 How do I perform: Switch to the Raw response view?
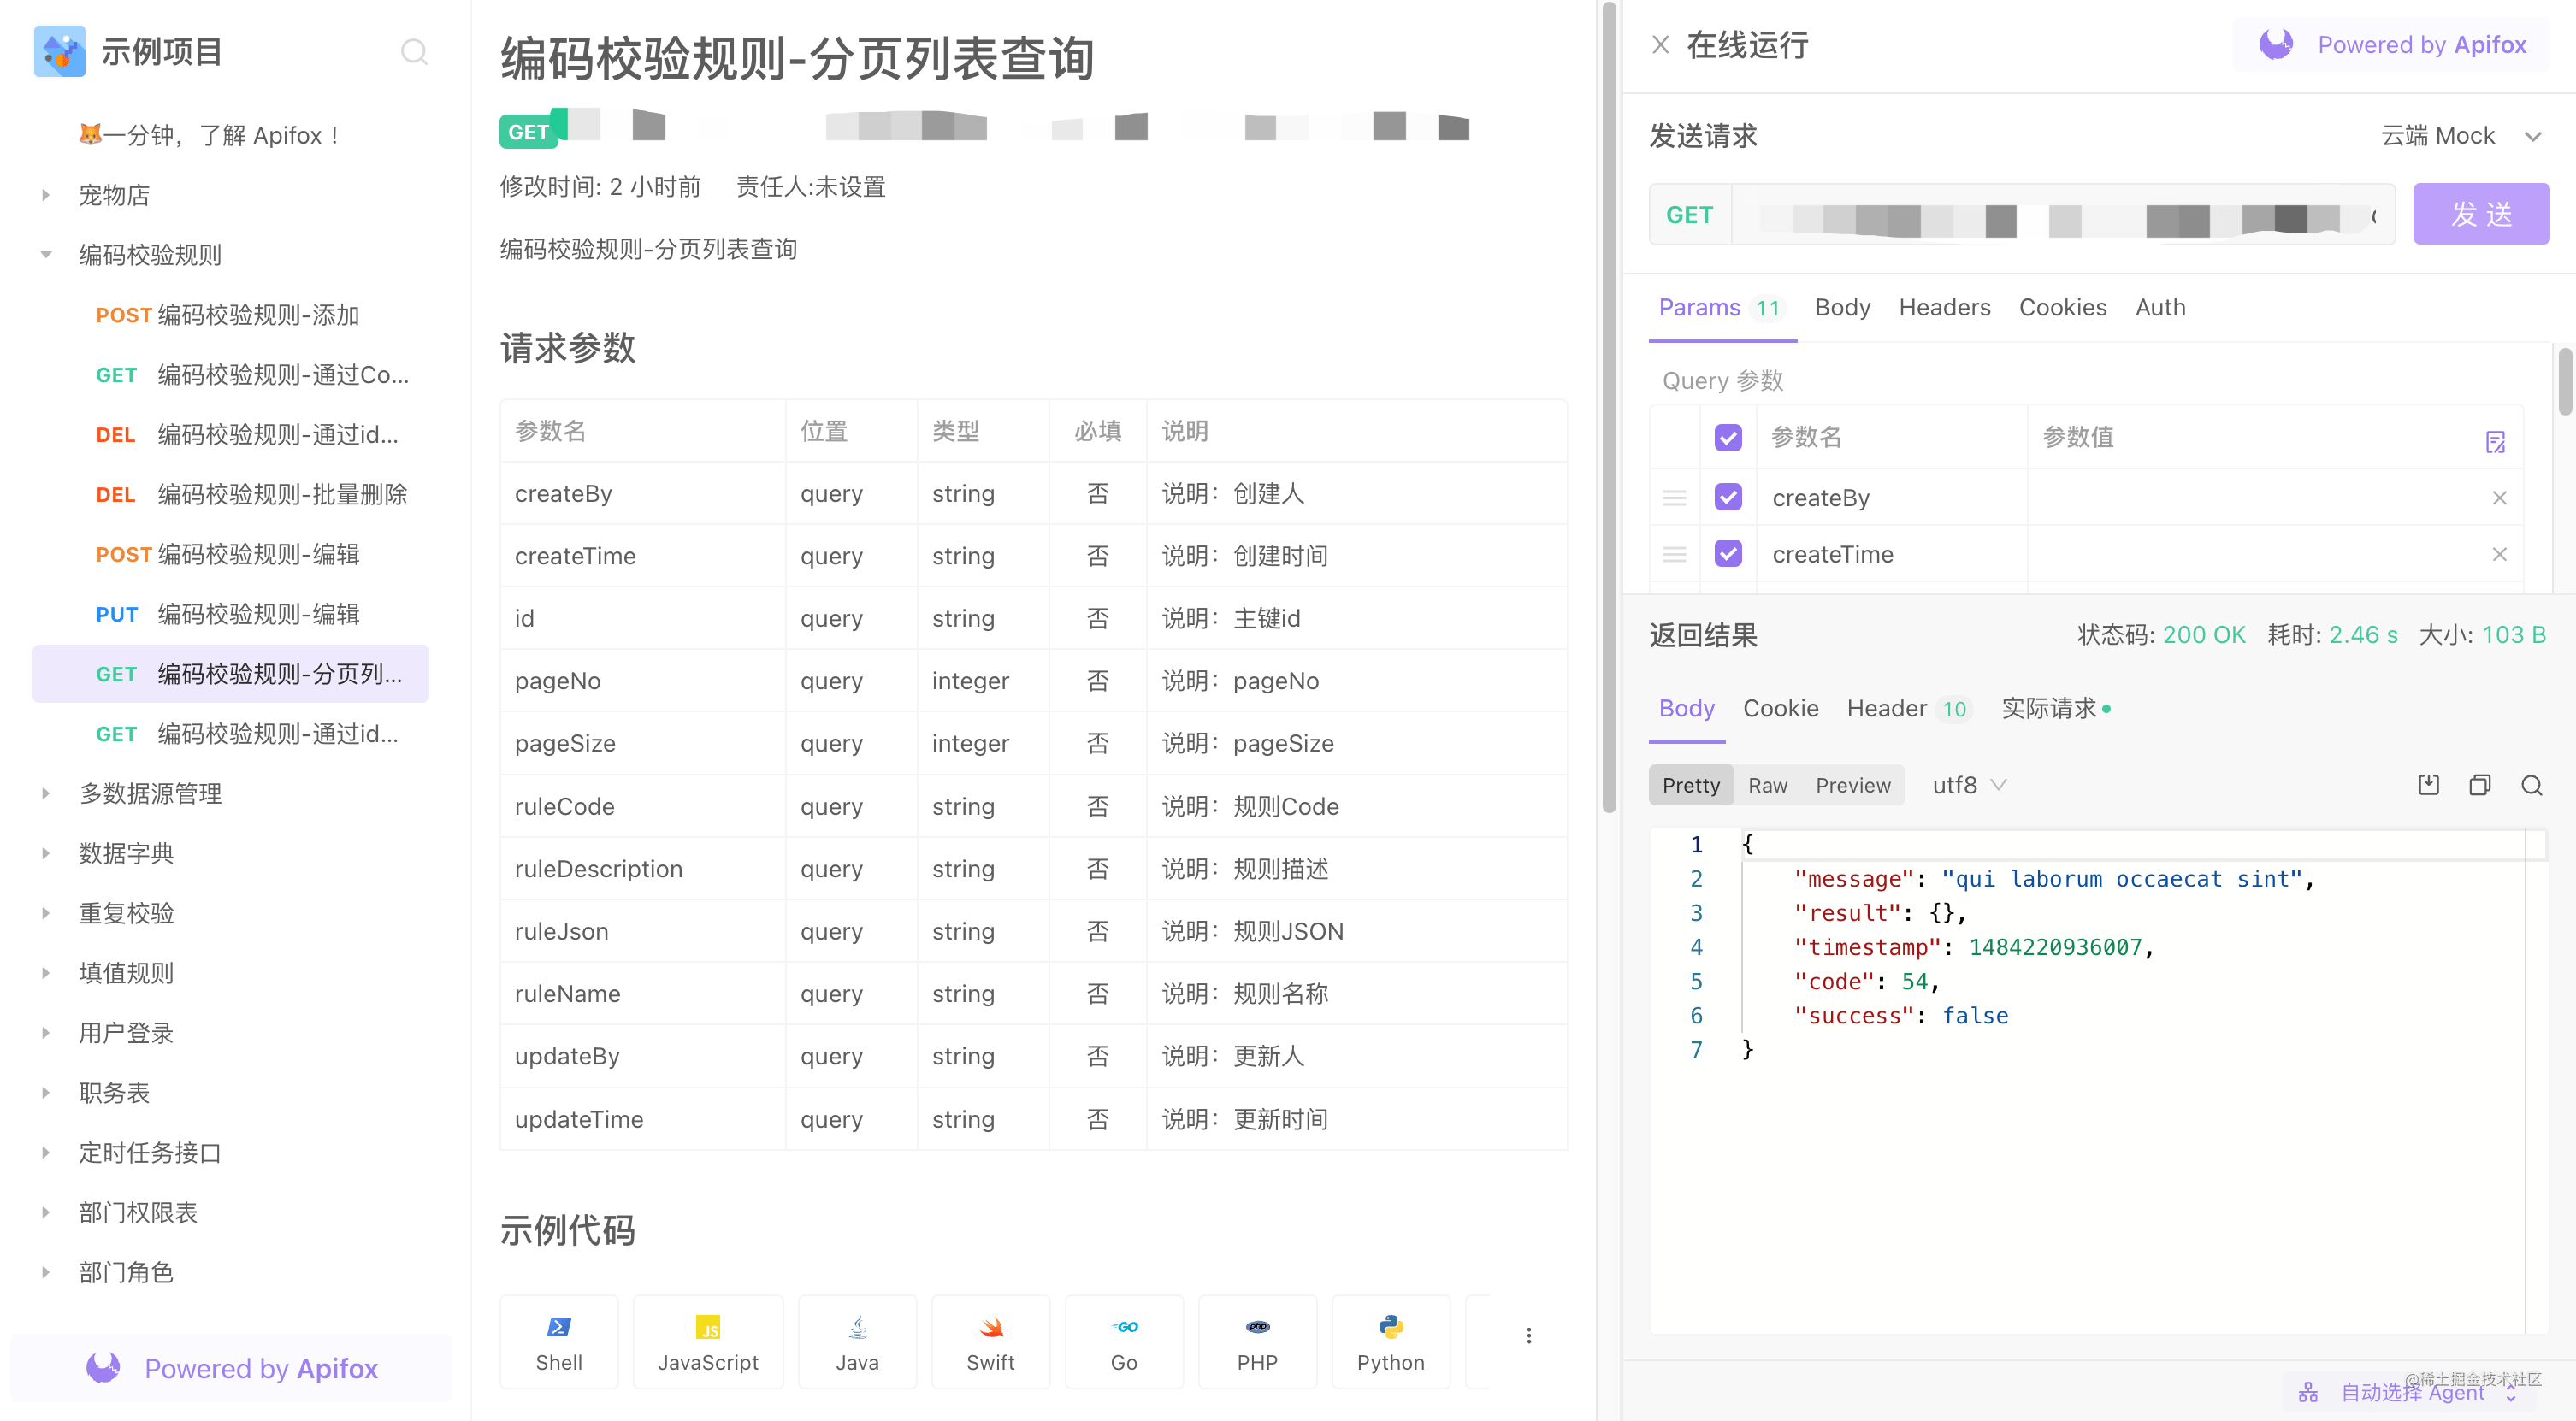tap(1767, 785)
